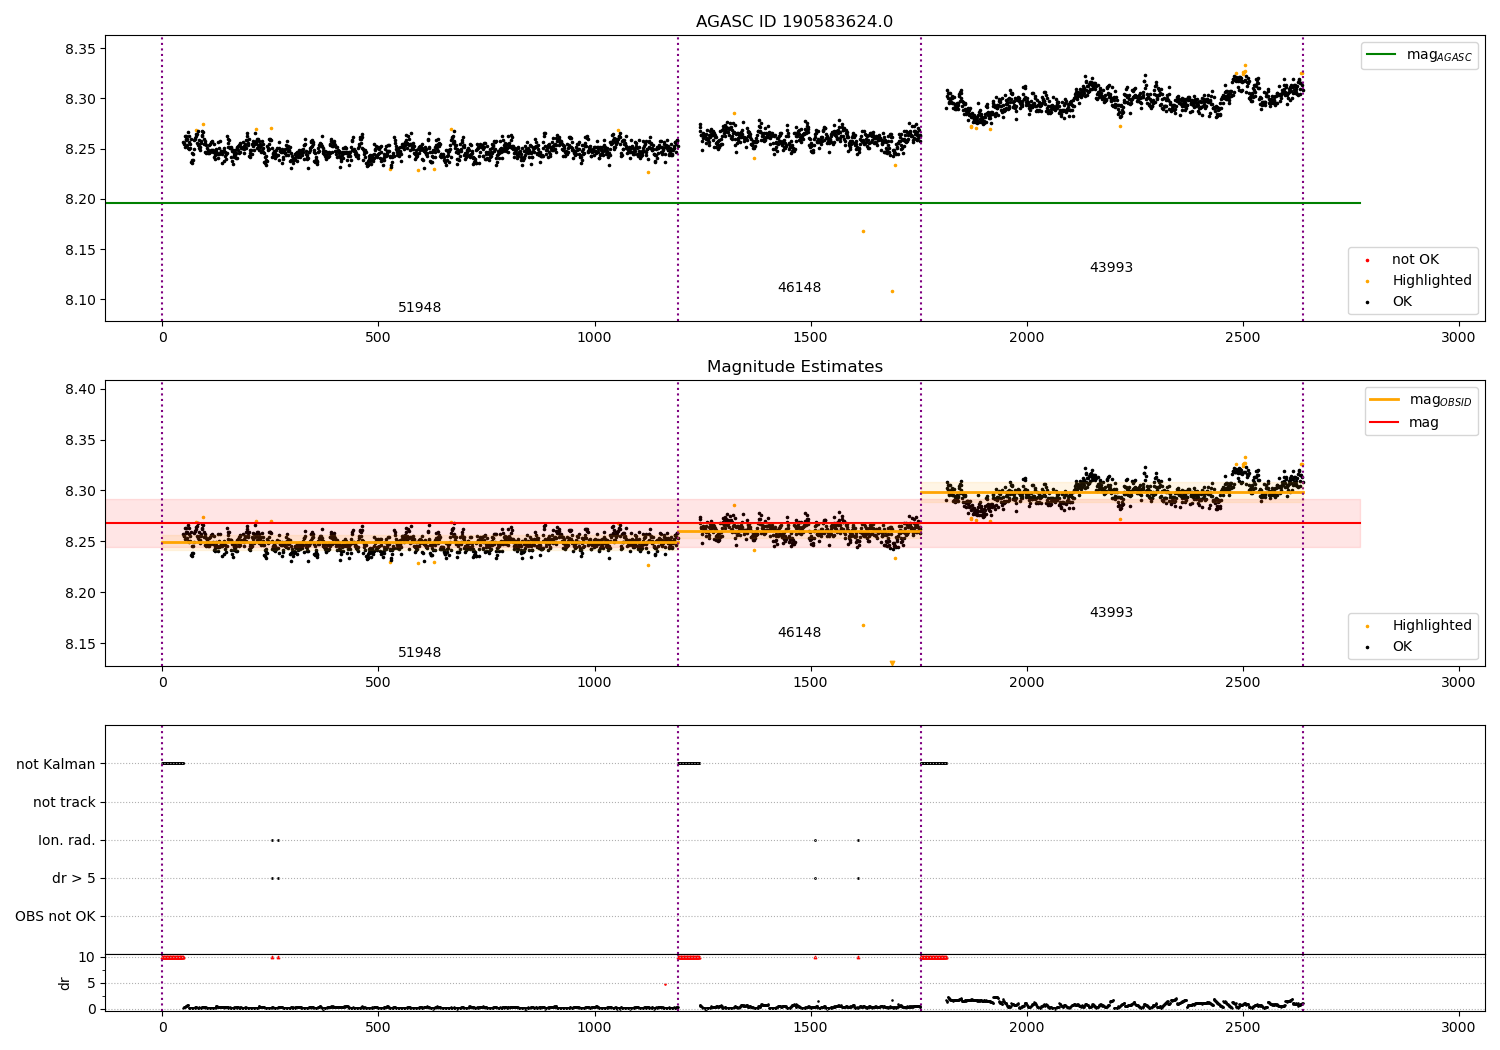This screenshot has height=1050, width=1500.
Task: Click the orange line swatch beside mag OBSID
Action: tap(1385, 400)
